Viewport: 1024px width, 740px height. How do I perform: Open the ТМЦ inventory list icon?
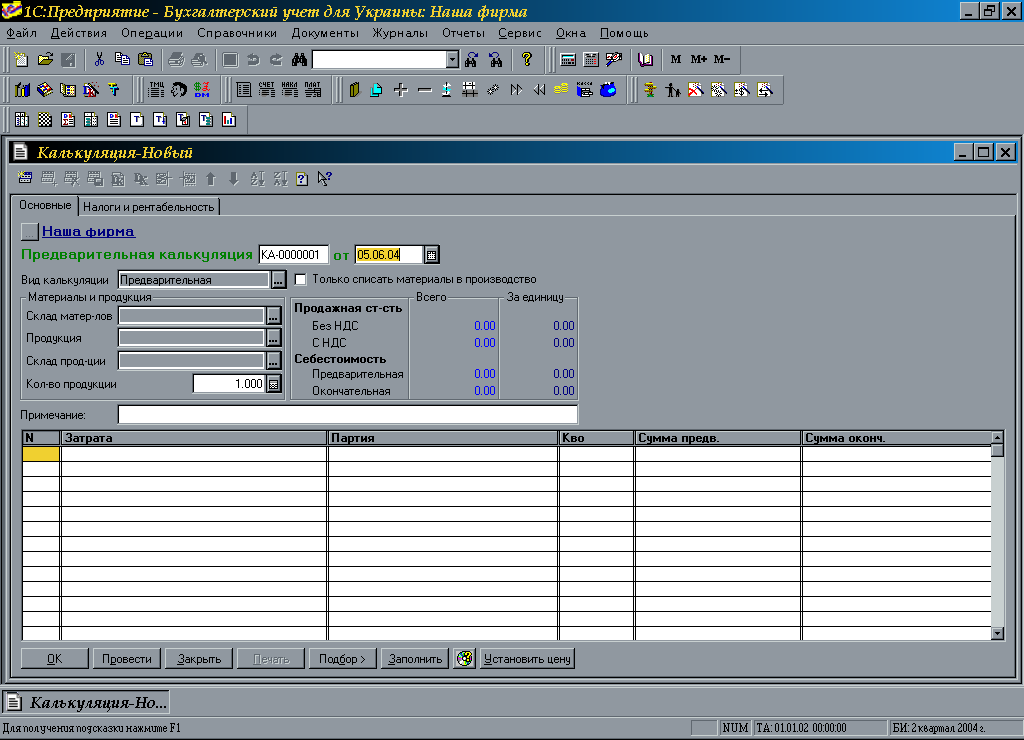click(x=156, y=90)
